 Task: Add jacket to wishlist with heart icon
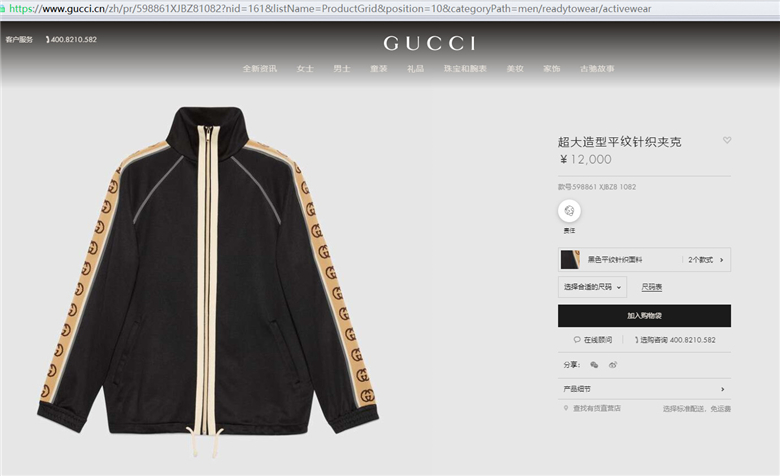tap(727, 140)
